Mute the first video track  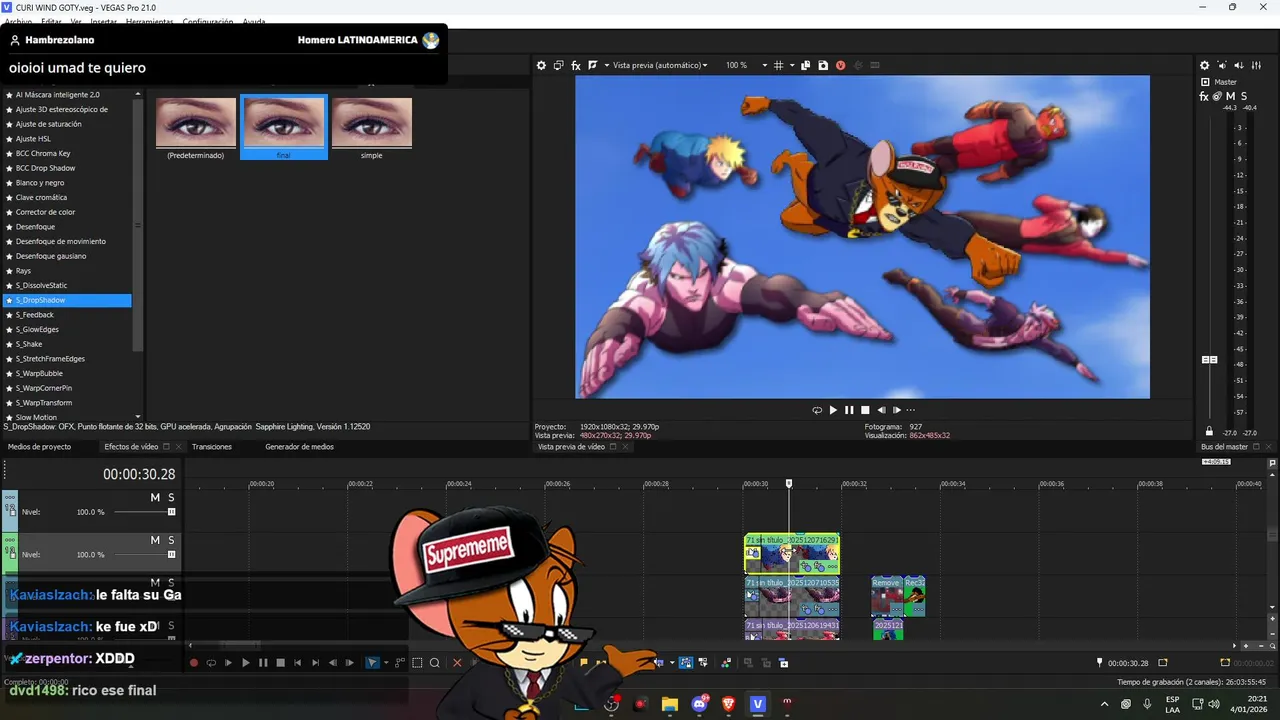point(155,497)
